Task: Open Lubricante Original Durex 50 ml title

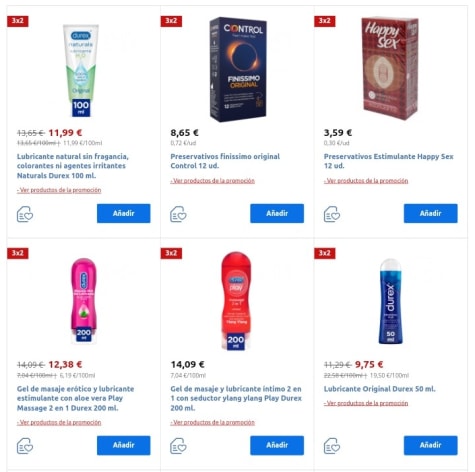Action: (x=380, y=389)
